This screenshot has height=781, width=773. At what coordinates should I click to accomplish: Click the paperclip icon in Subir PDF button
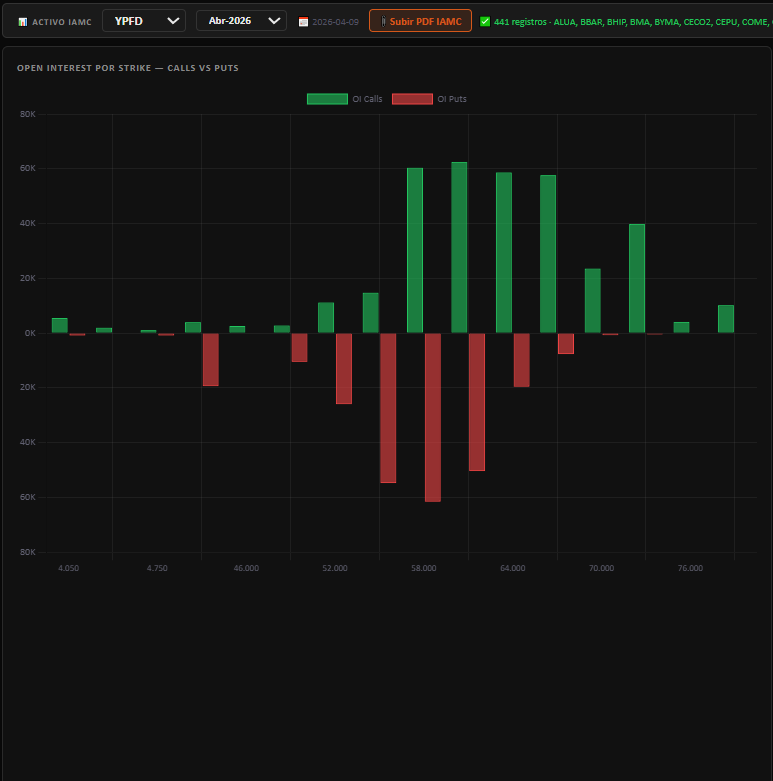pyautogui.click(x=383, y=21)
